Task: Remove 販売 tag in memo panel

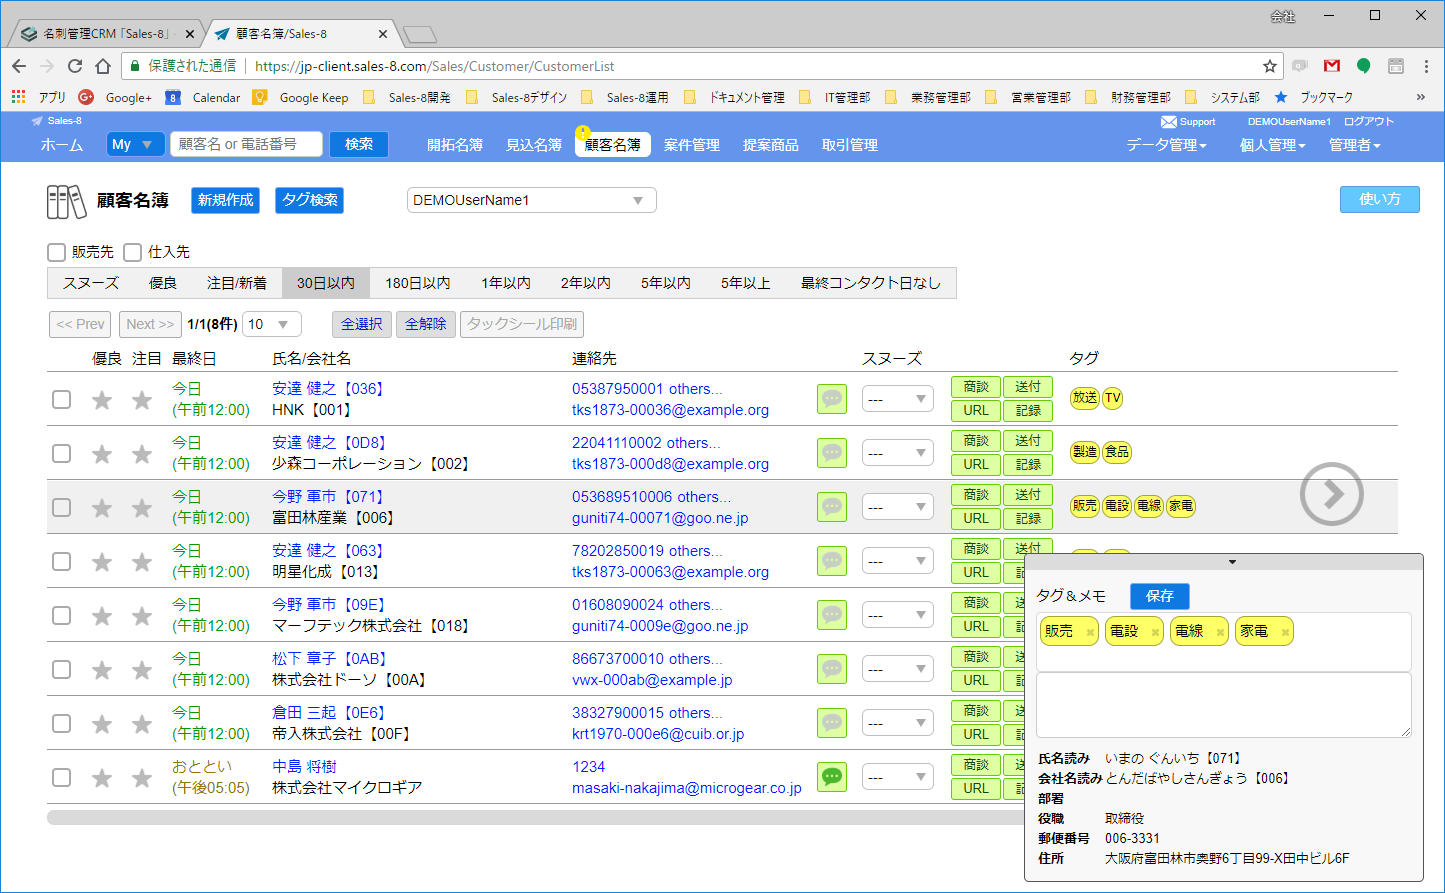Action: click(1090, 633)
